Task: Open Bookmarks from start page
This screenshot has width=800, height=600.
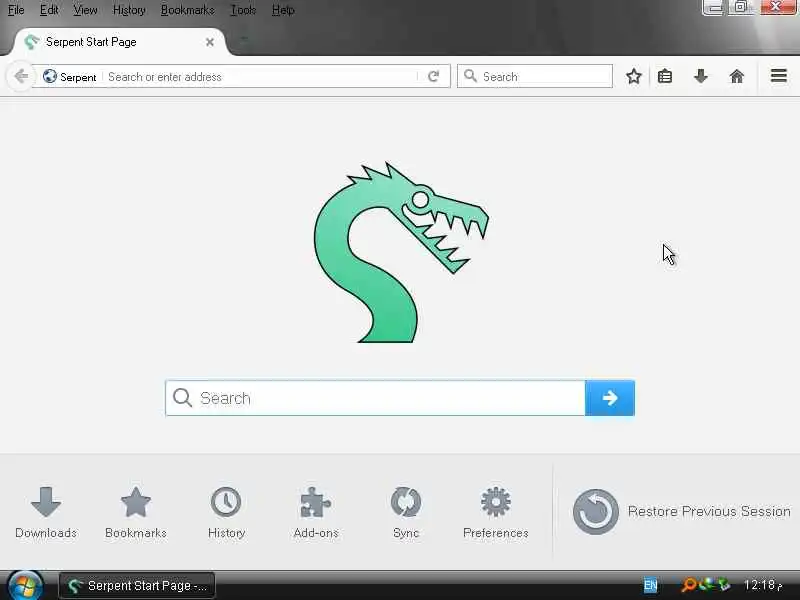Action: (x=136, y=512)
